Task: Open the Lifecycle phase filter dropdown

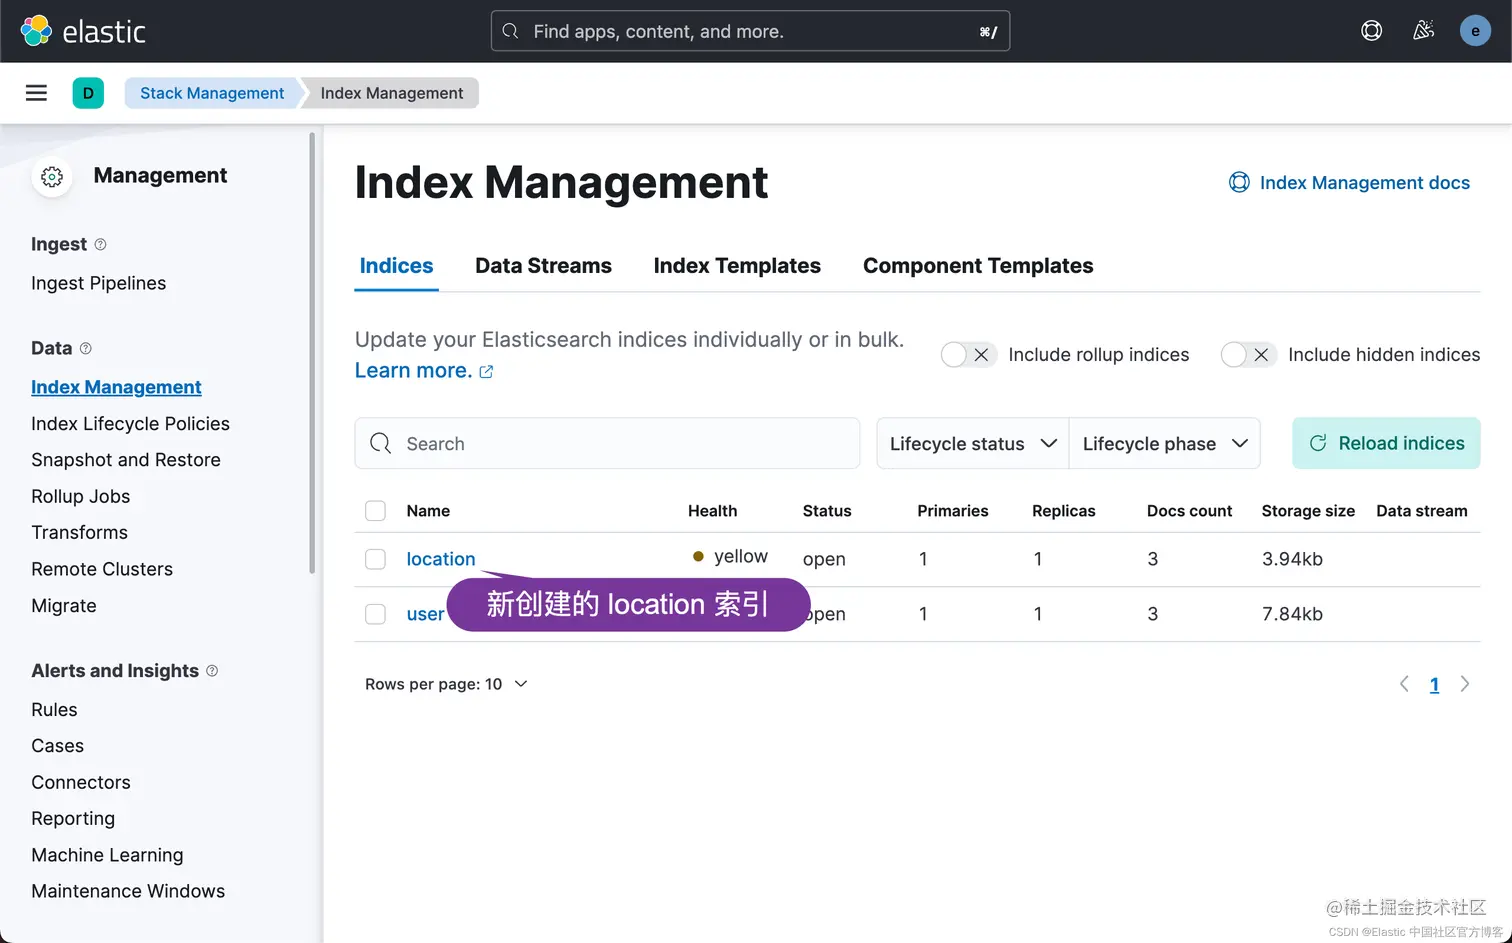Action: click(1165, 443)
